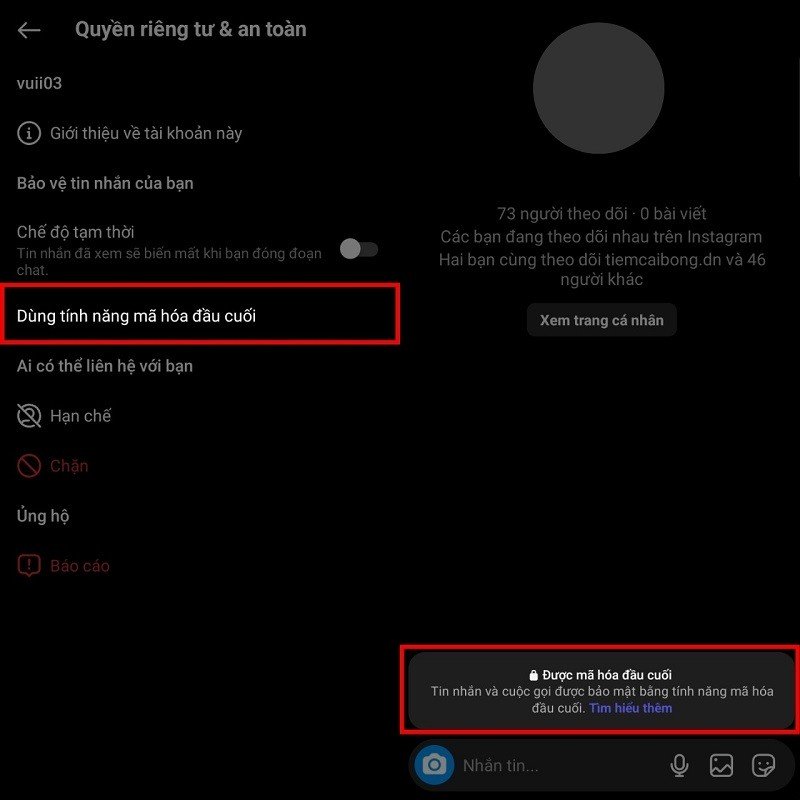The image size is (800, 800).
Task: Click Xem trang cá nhân button
Action: pos(602,320)
